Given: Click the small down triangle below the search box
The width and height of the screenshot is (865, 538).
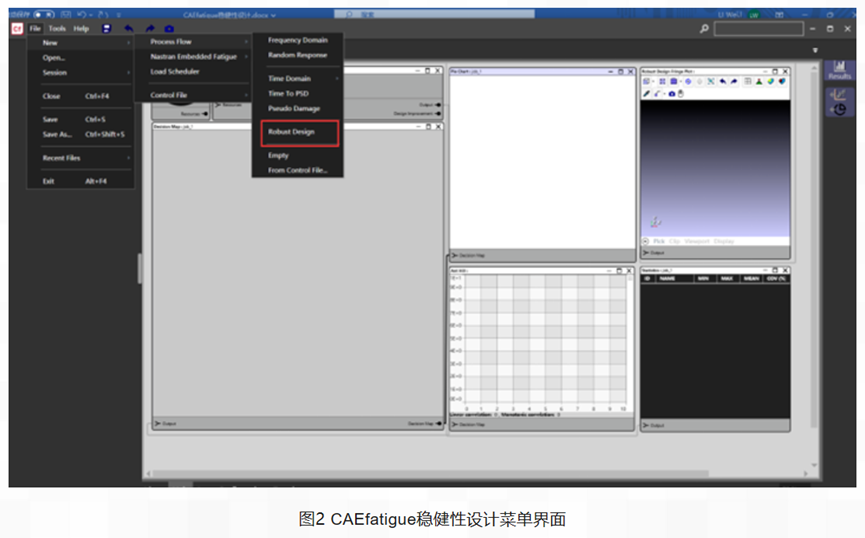Looking at the screenshot, I should pos(815,50).
